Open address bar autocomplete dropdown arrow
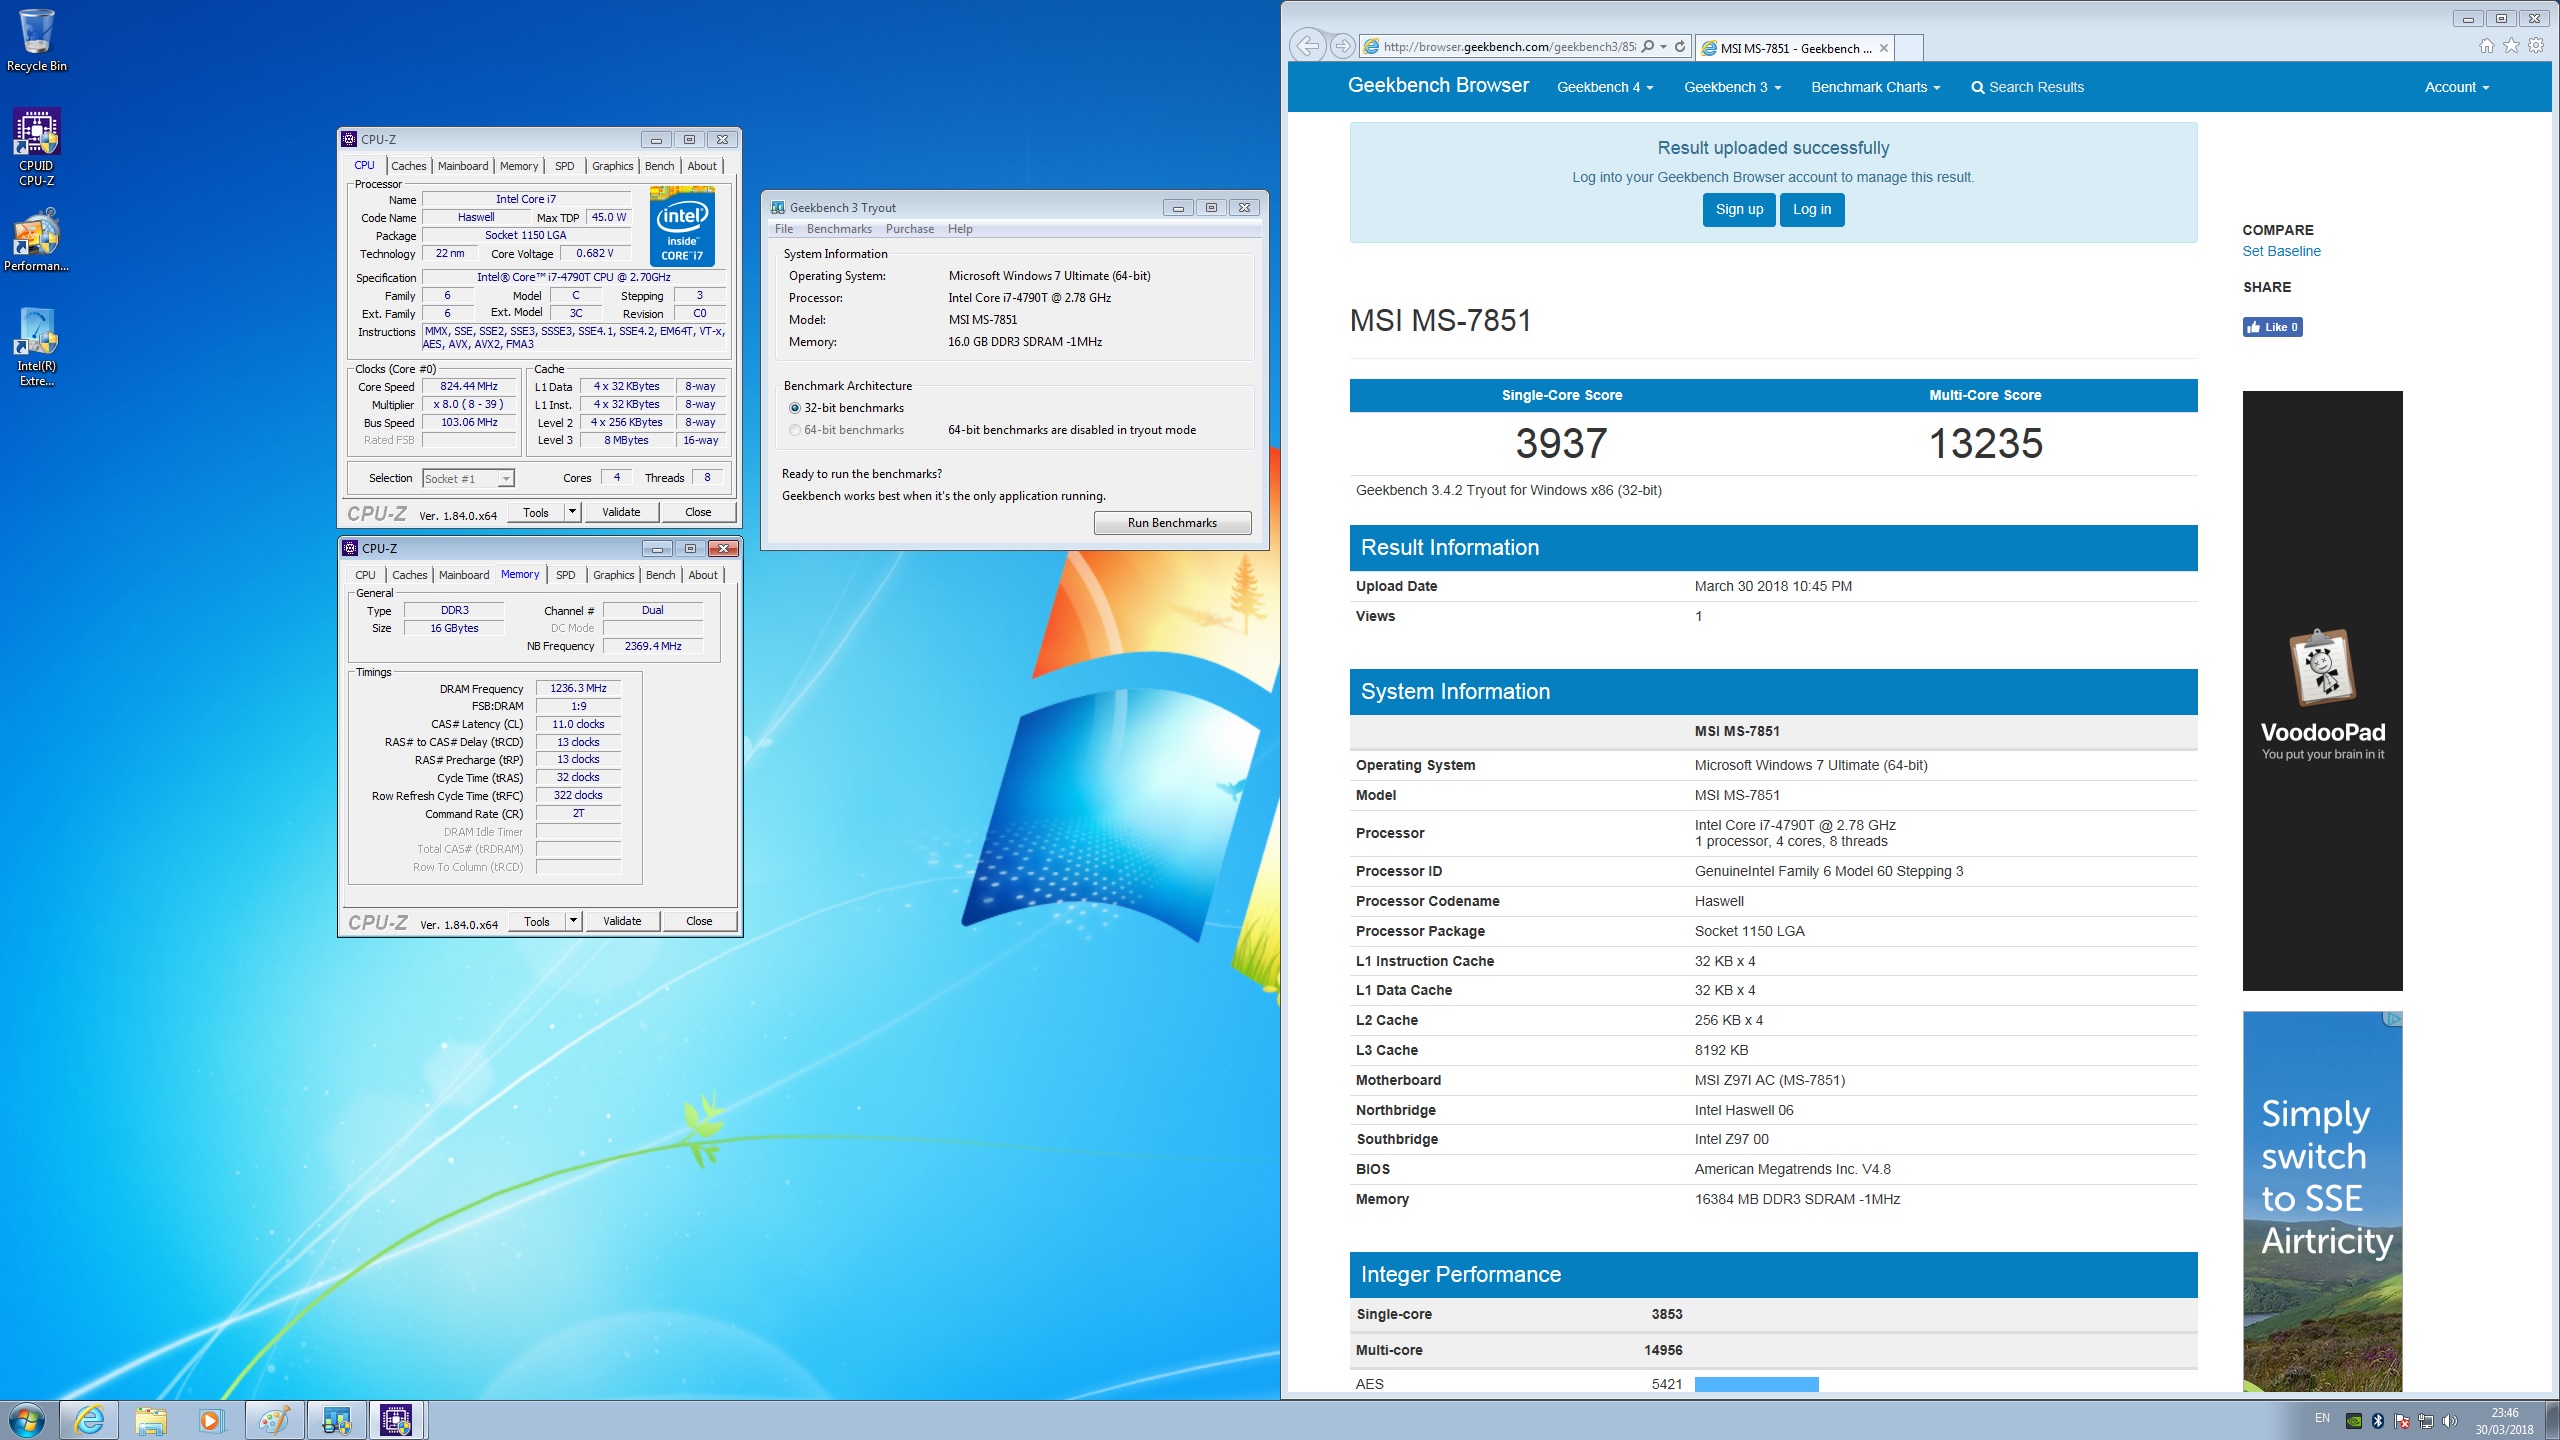The image size is (2560, 1440). [1663, 46]
